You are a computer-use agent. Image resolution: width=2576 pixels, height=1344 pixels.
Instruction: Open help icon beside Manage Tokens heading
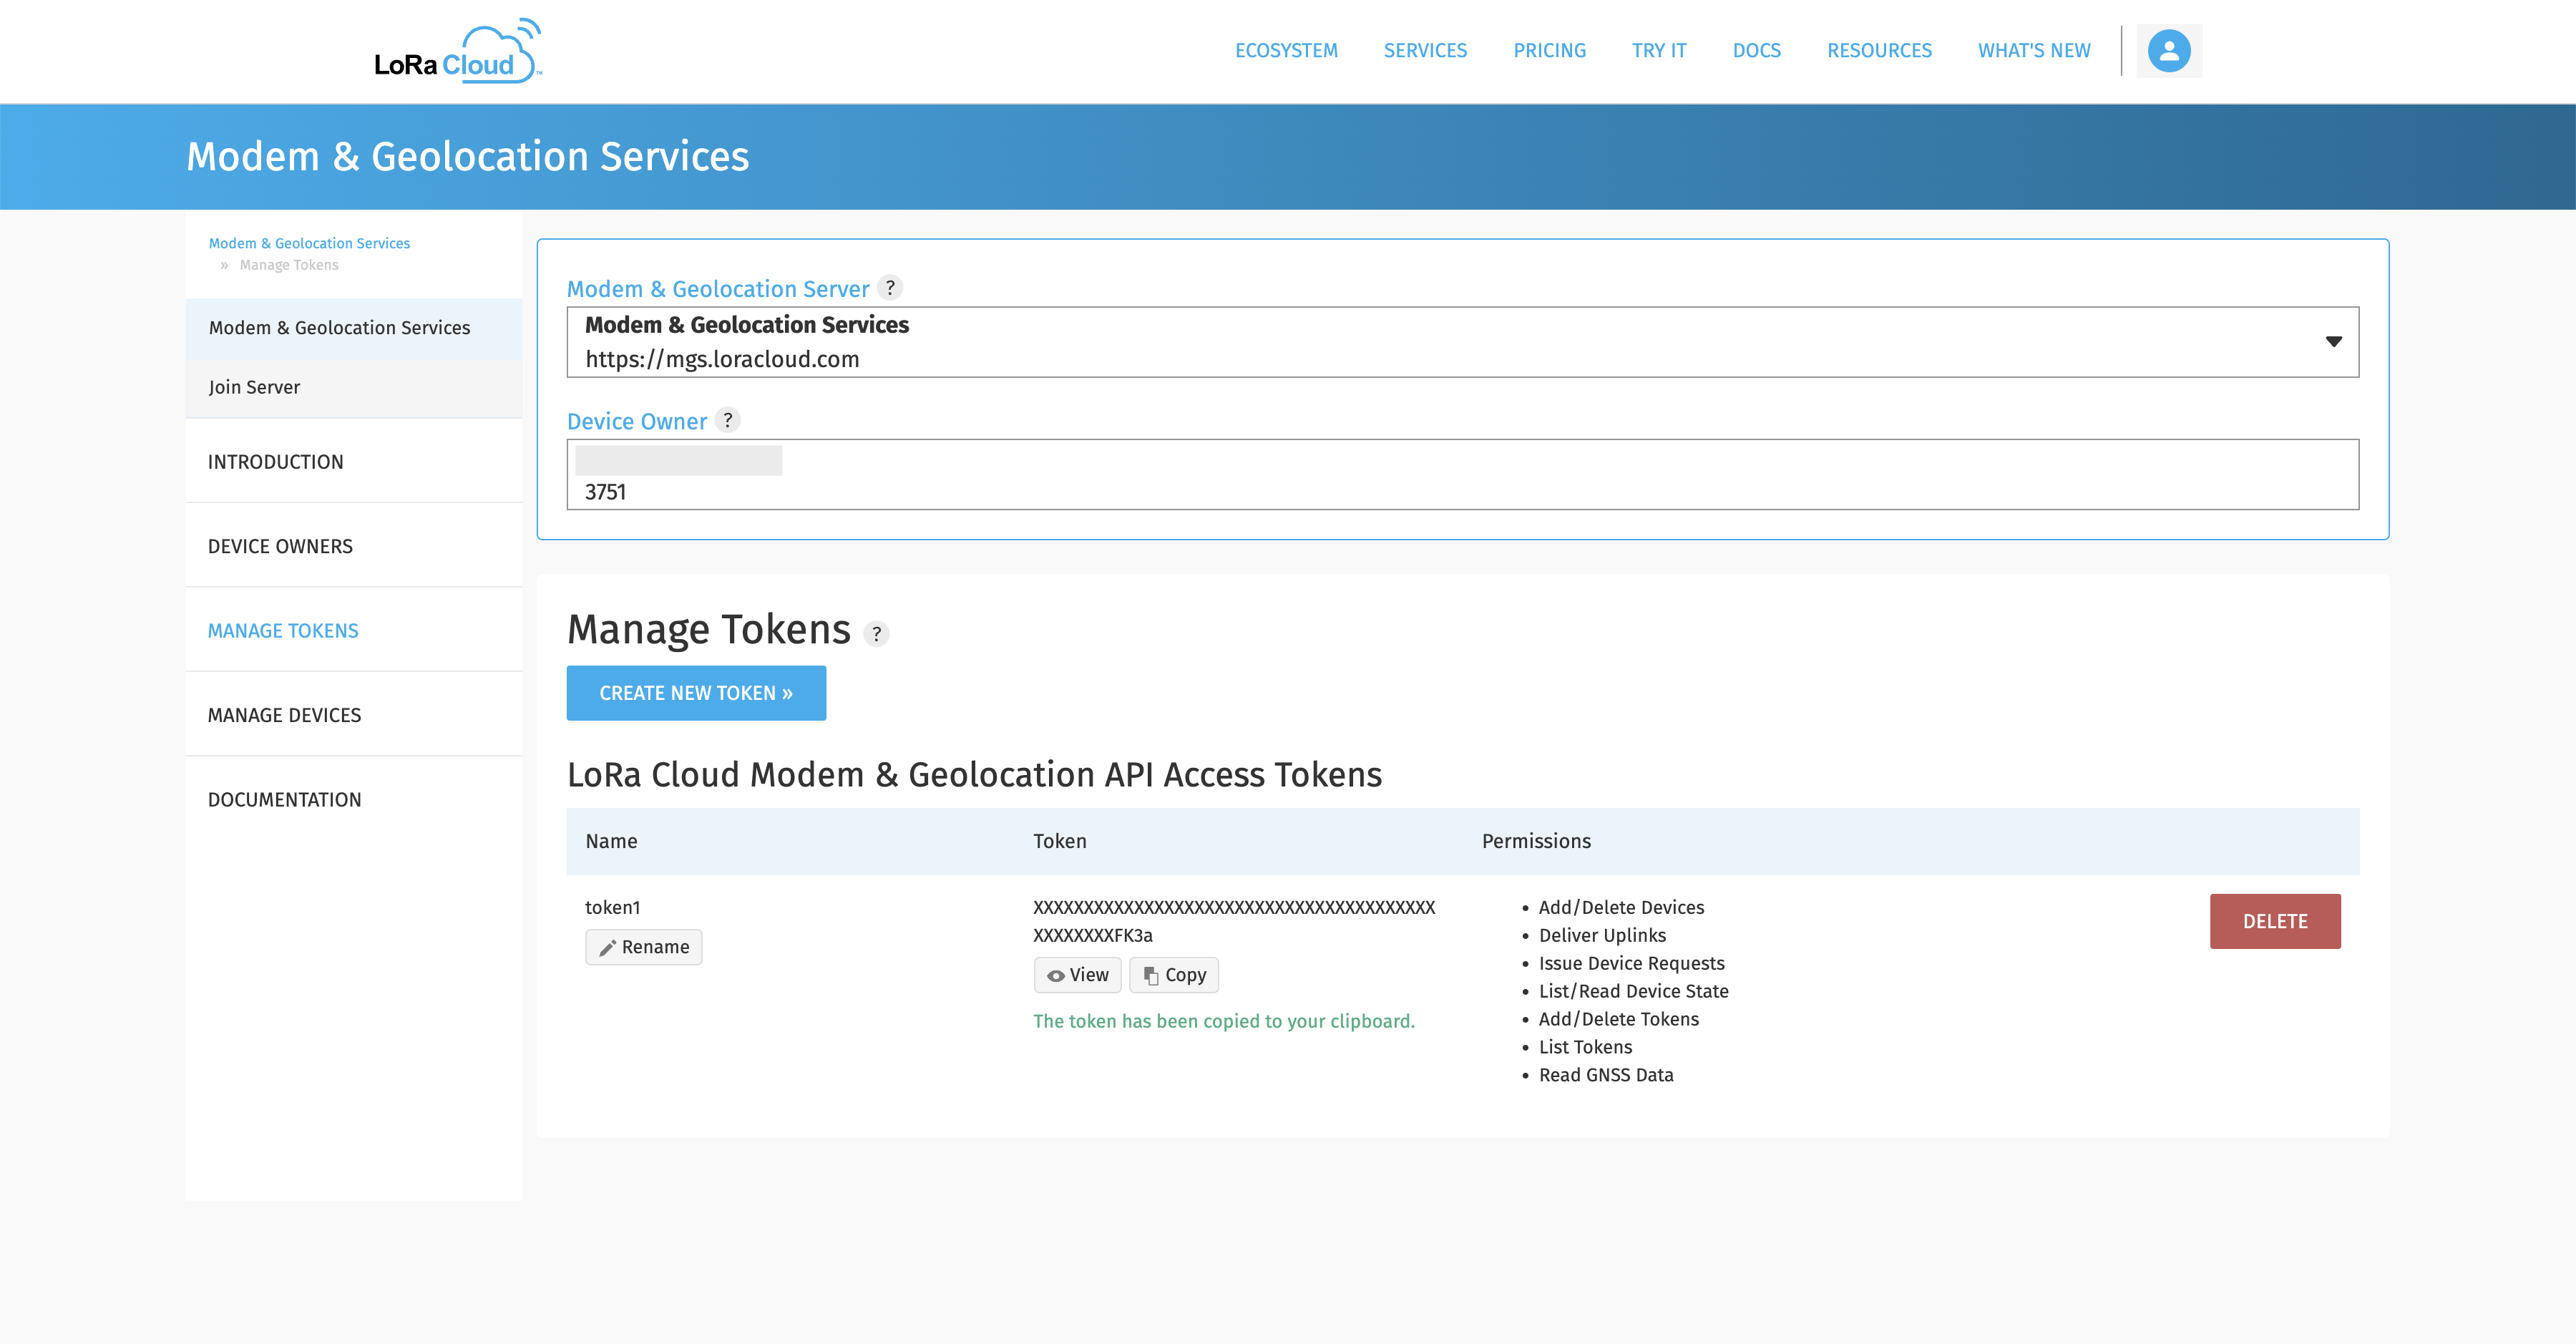pos(876,634)
